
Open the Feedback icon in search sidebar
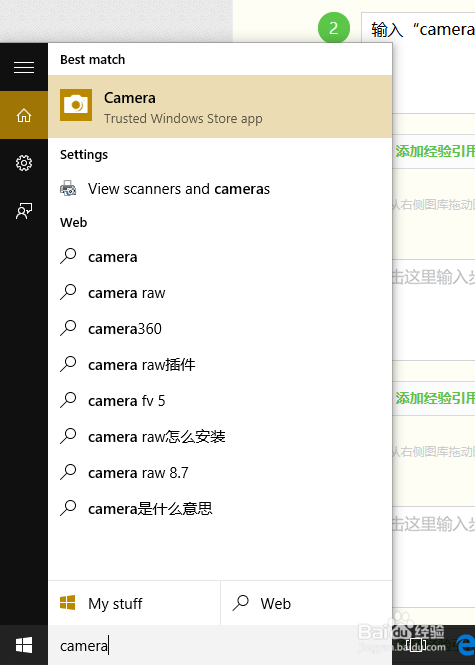pos(24,211)
